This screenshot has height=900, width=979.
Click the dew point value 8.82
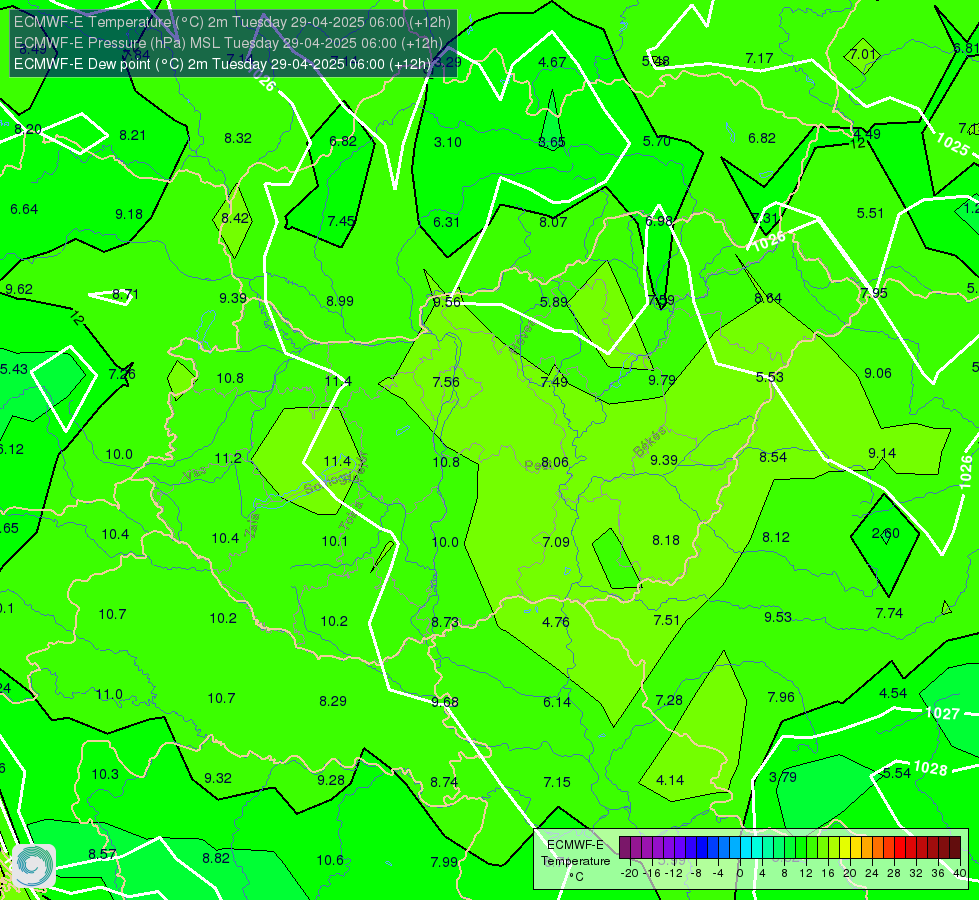click(216, 858)
